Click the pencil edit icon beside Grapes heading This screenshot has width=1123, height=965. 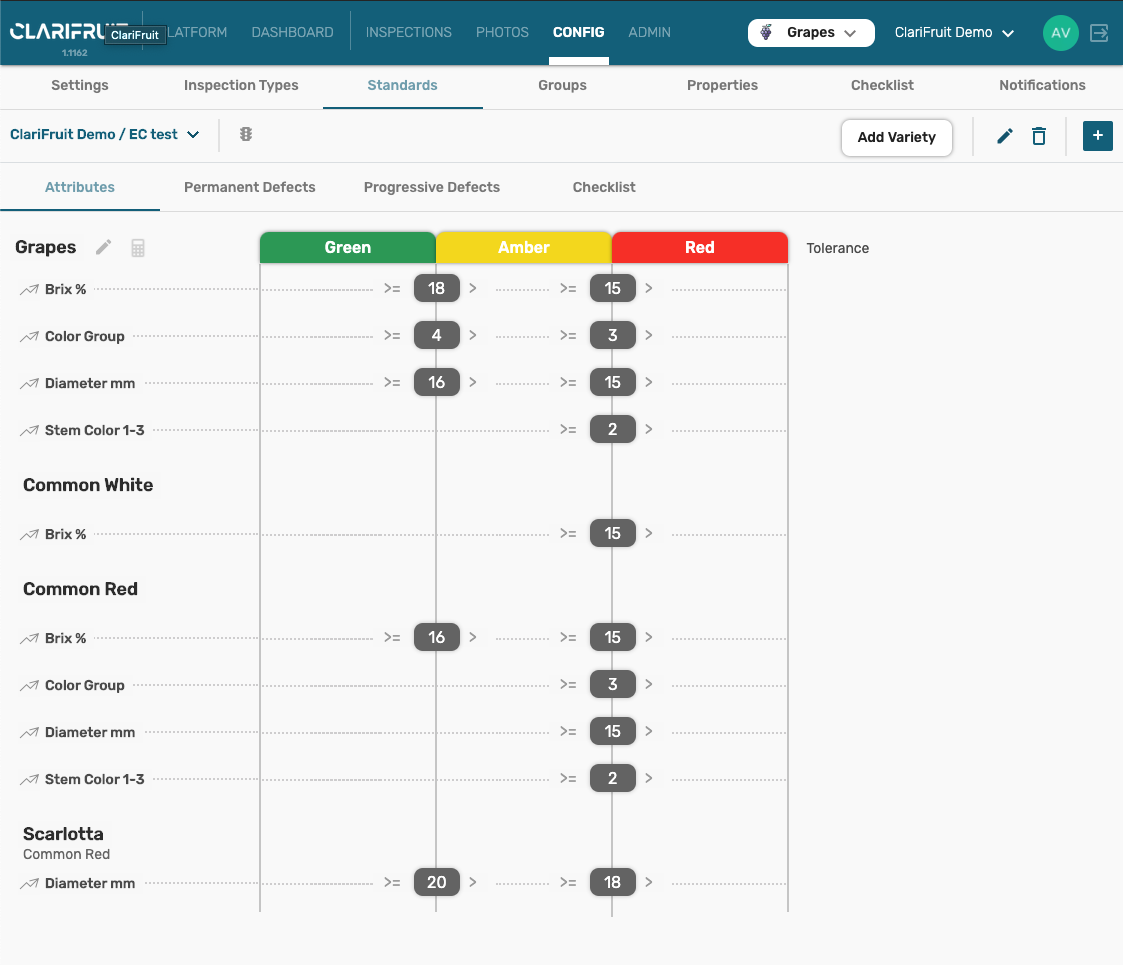103,248
